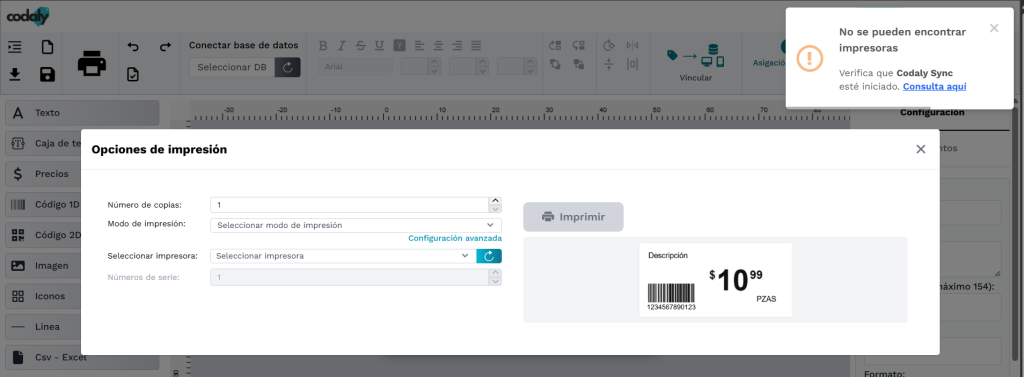This screenshot has width=1024, height=377.
Task: Click the label preview thumbnail
Action: pos(715,280)
